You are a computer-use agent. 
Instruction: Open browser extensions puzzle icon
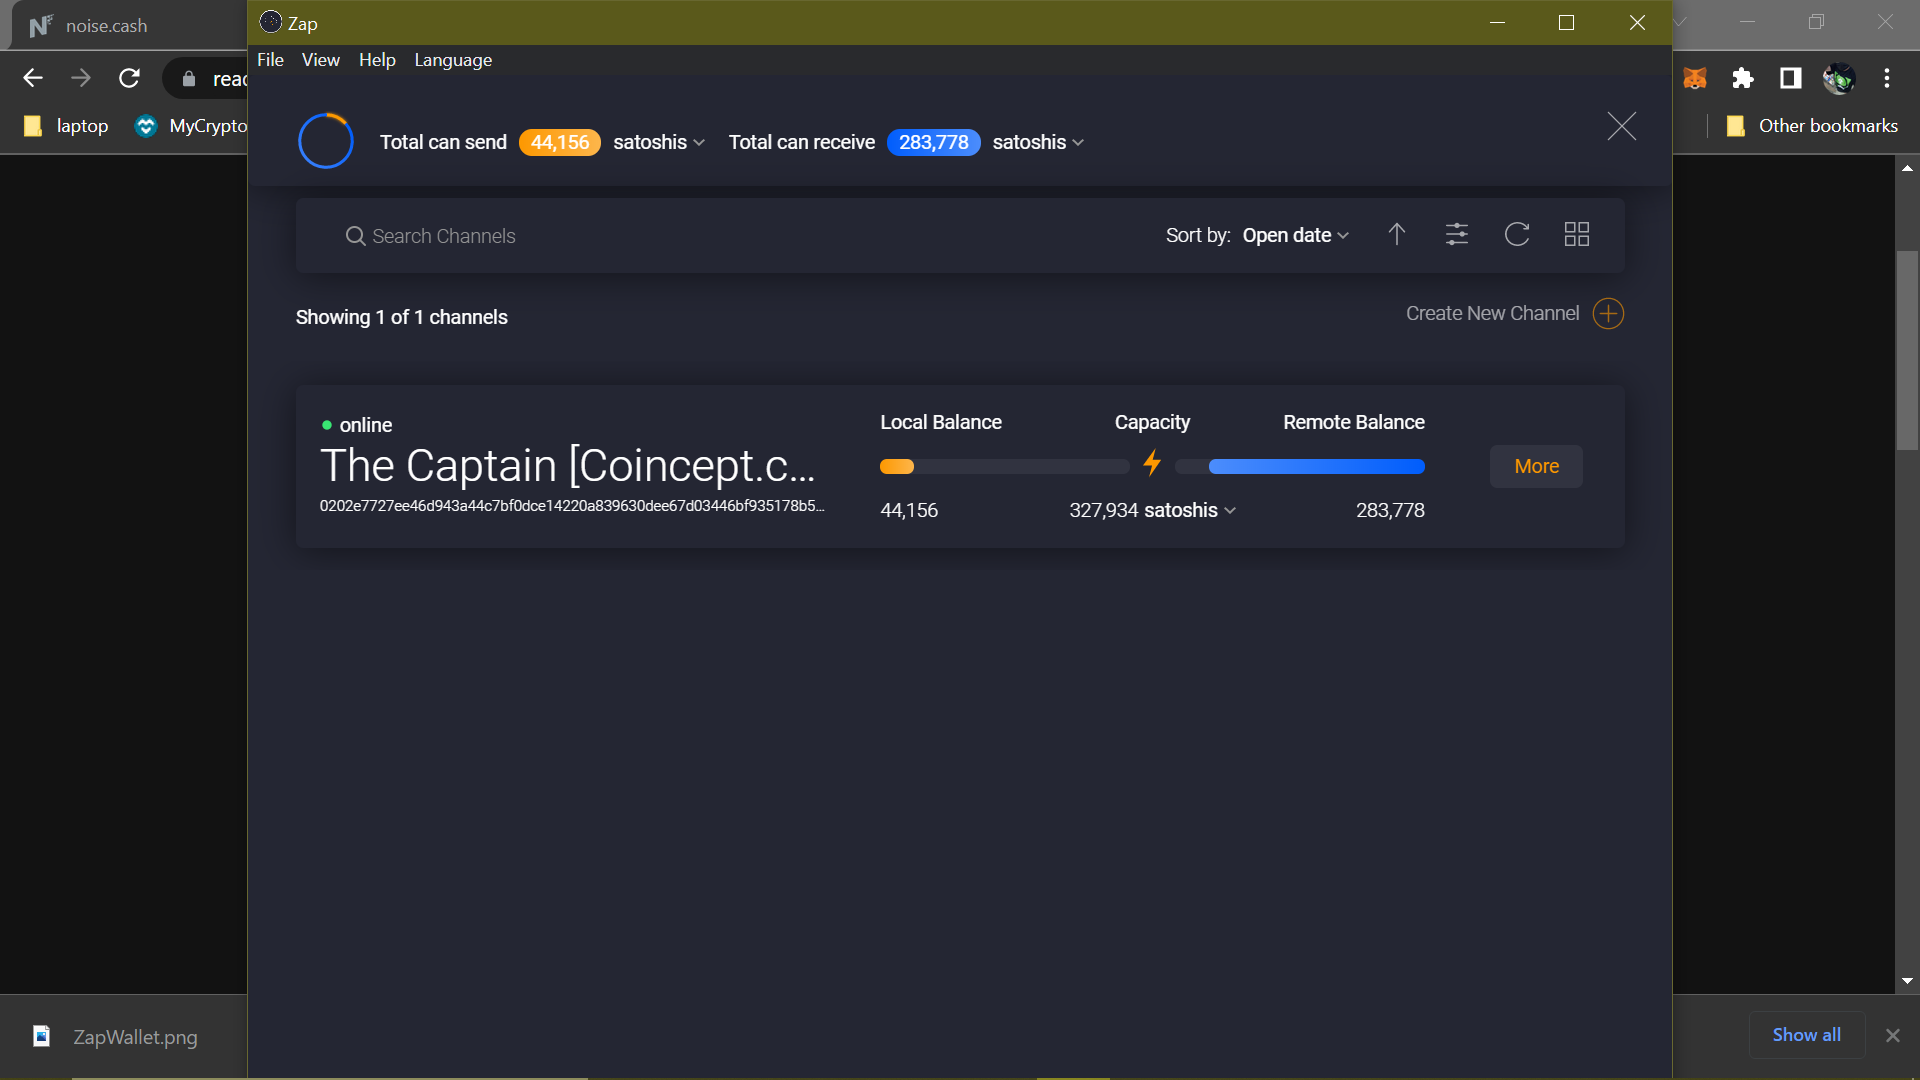click(x=1743, y=78)
